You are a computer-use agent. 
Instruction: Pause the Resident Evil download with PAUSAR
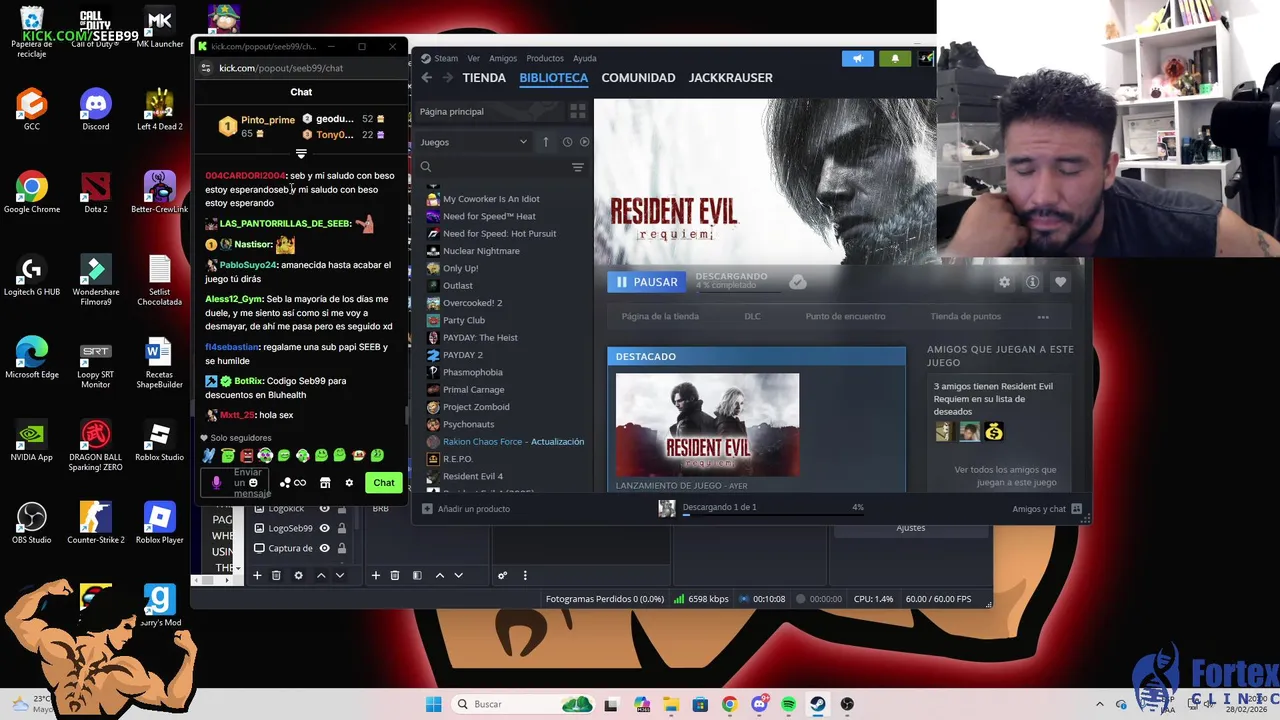(647, 282)
